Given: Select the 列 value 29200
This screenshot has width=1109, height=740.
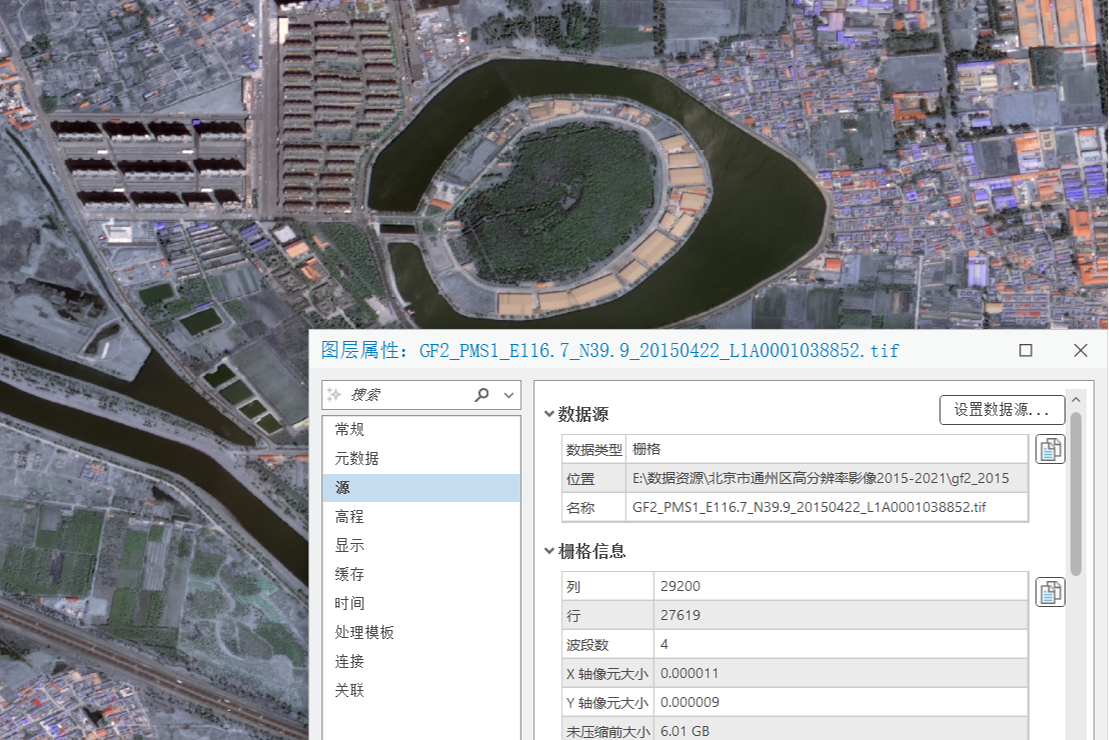Looking at the screenshot, I should (x=680, y=586).
